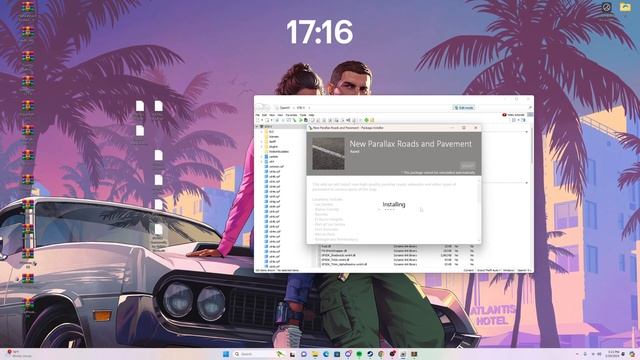Expand the update folder tree node

pos(262,156)
